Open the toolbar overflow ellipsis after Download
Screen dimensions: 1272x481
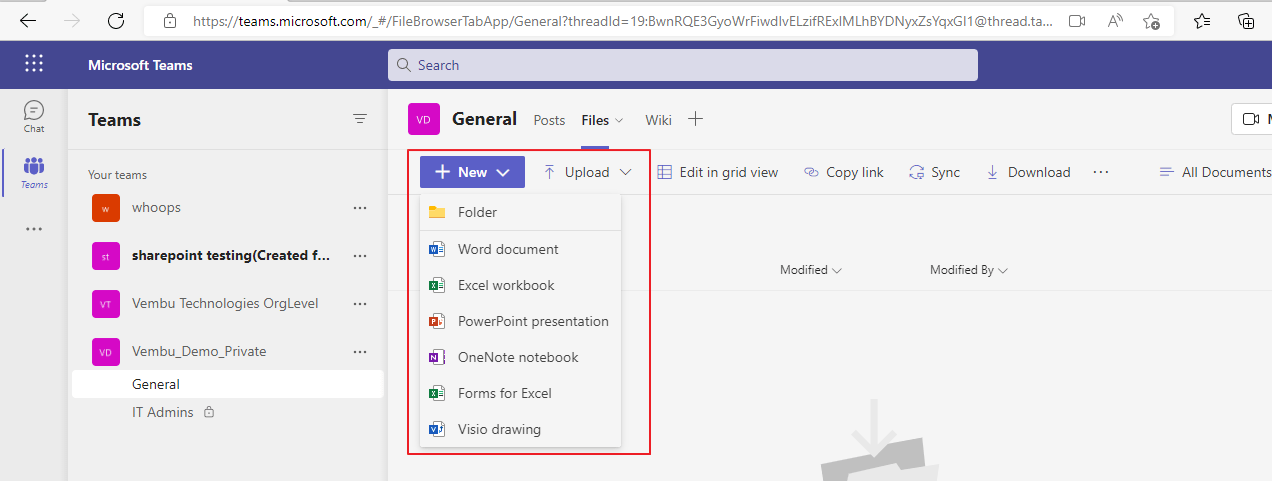(1101, 172)
